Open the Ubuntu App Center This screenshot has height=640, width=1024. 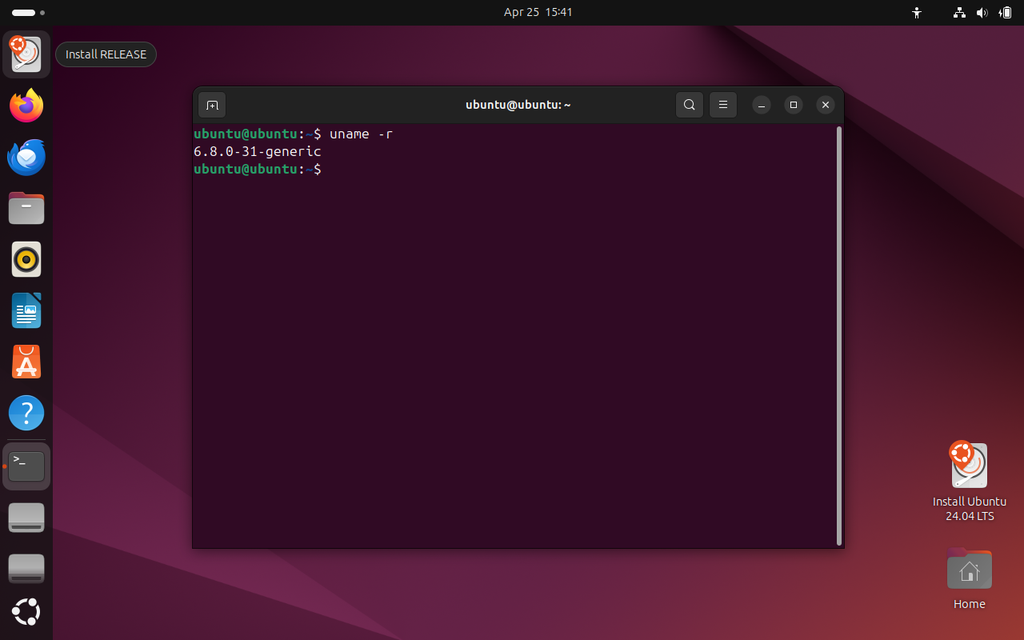click(x=27, y=362)
